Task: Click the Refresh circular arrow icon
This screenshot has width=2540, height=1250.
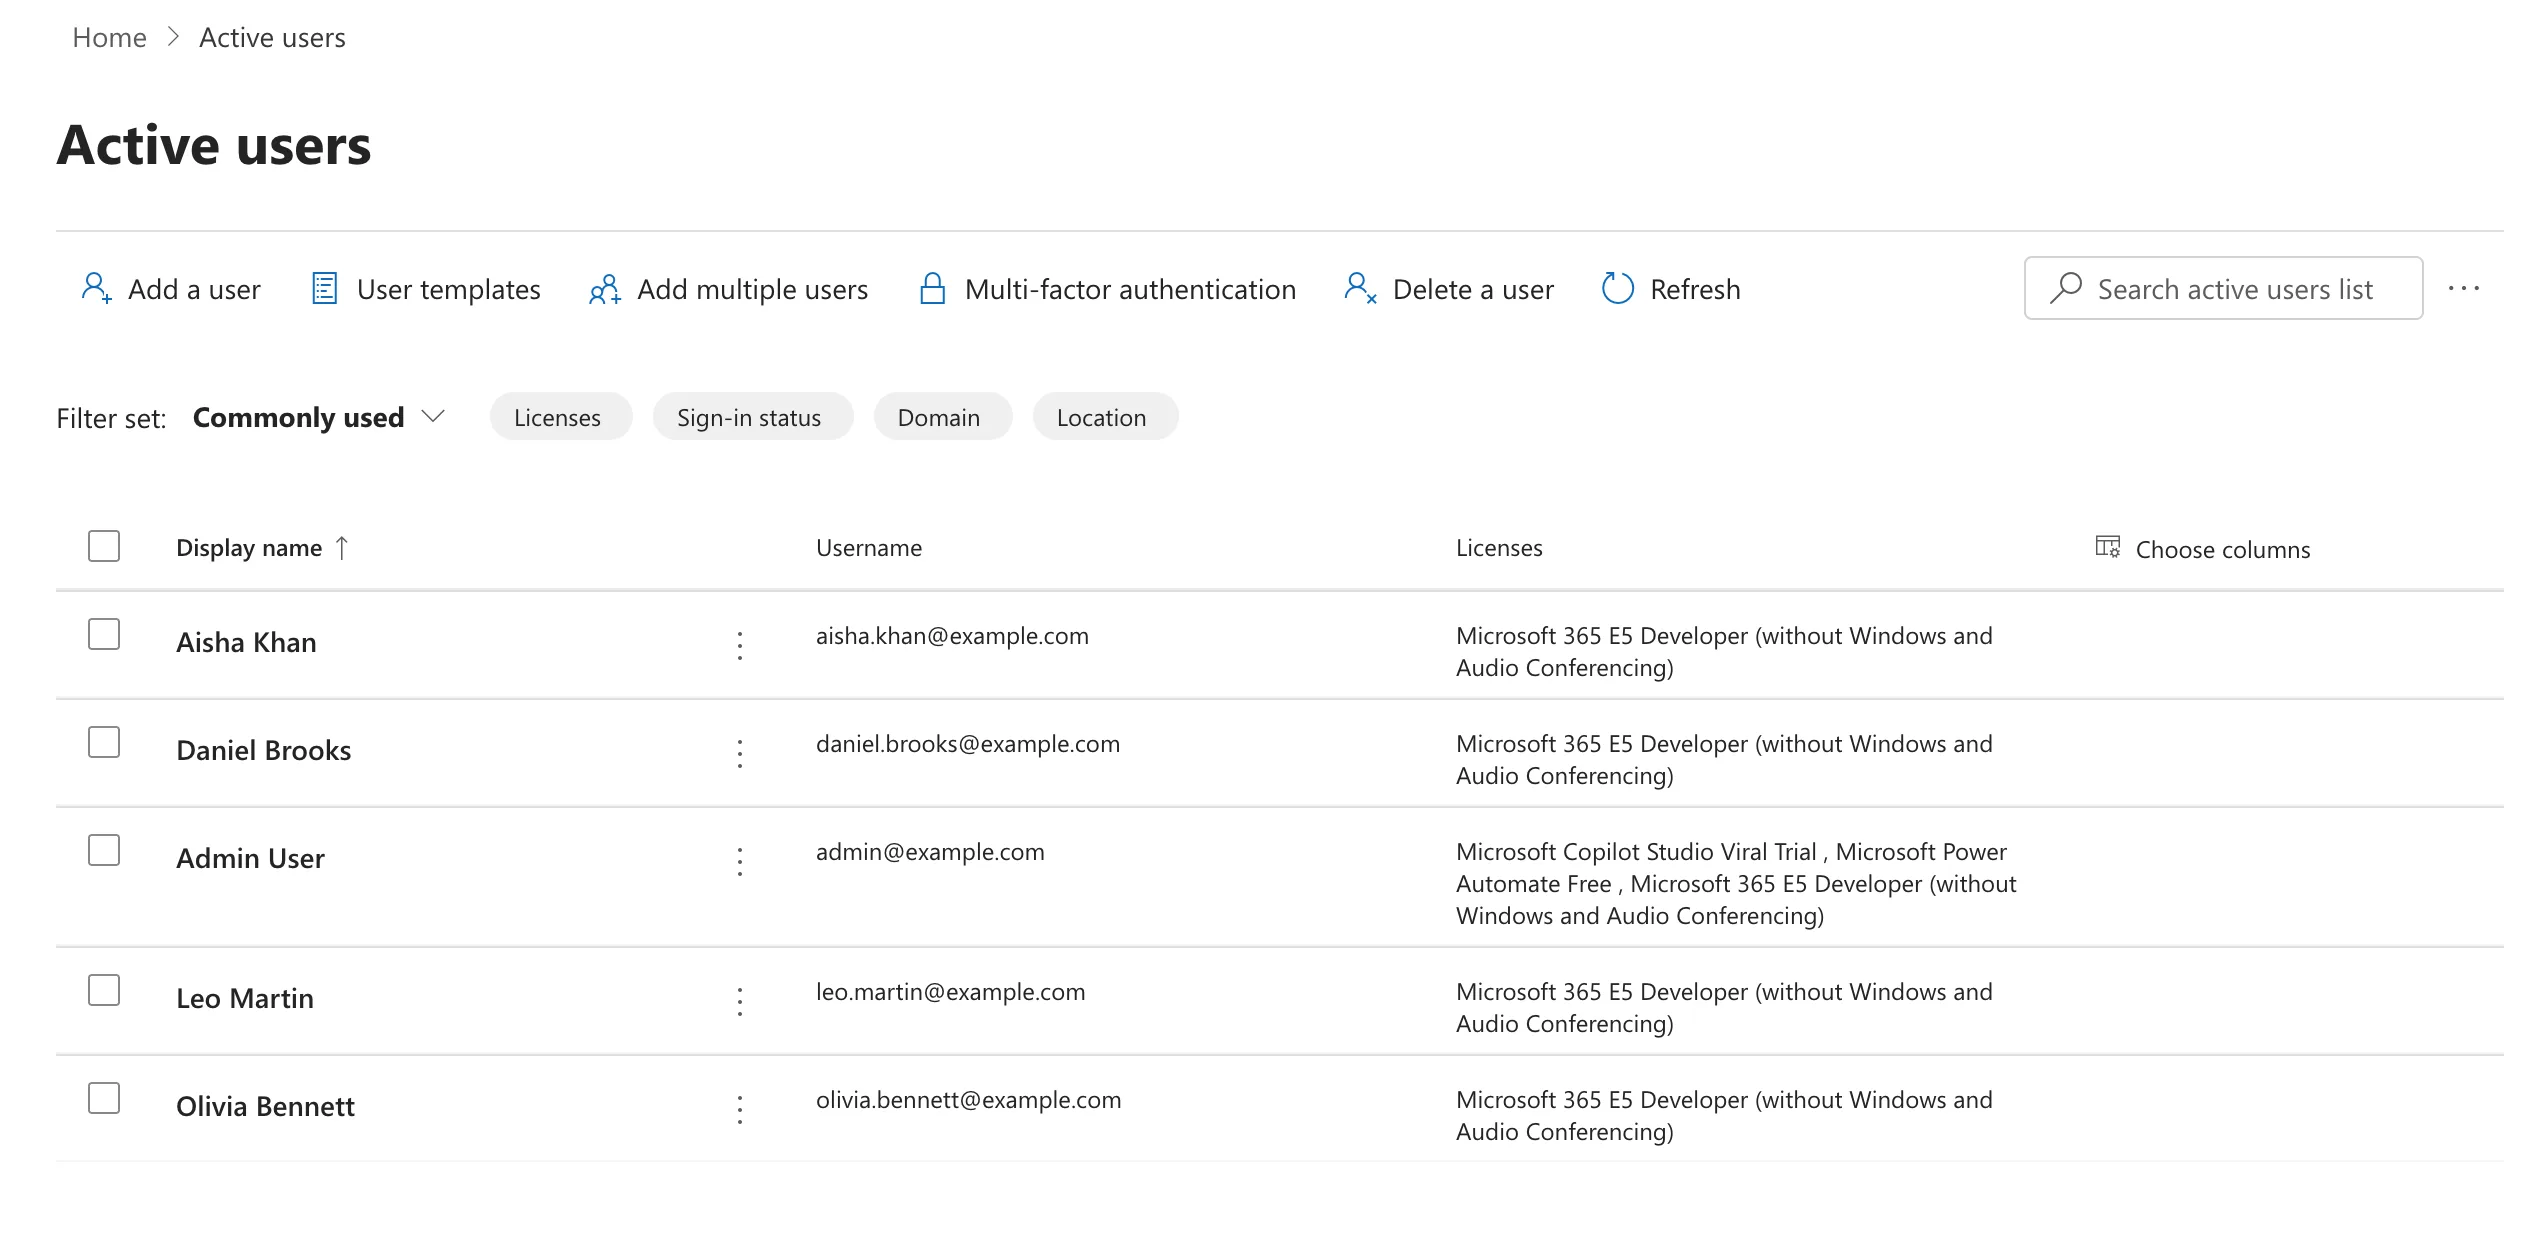Action: pyautogui.click(x=1617, y=289)
